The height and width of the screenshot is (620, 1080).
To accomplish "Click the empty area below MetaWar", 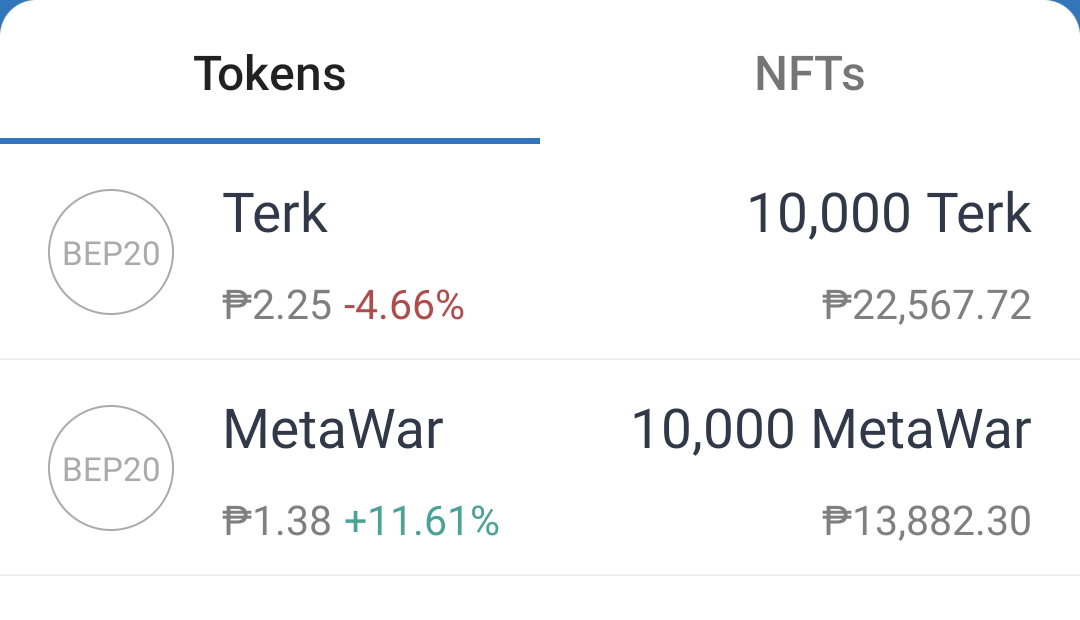I will [x=540, y=598].
